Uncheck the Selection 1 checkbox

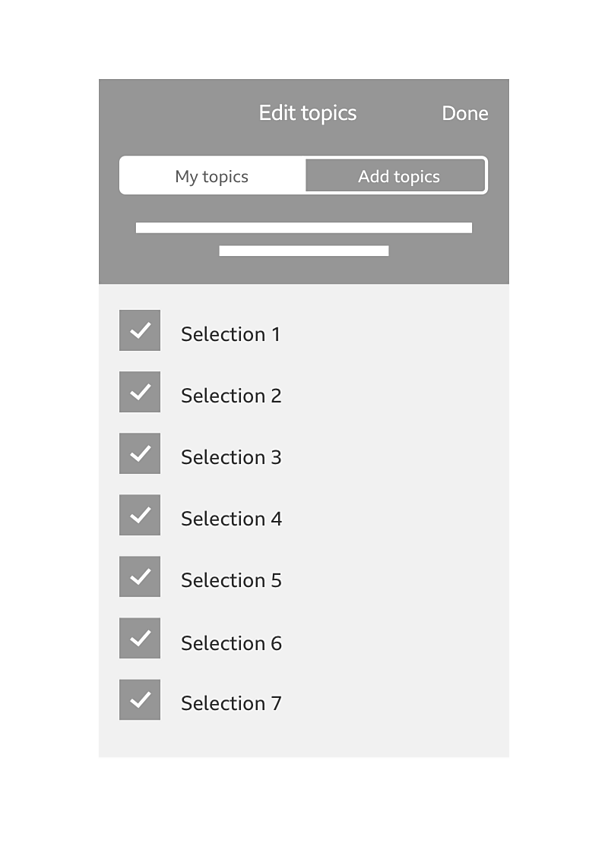coord(140,330)
